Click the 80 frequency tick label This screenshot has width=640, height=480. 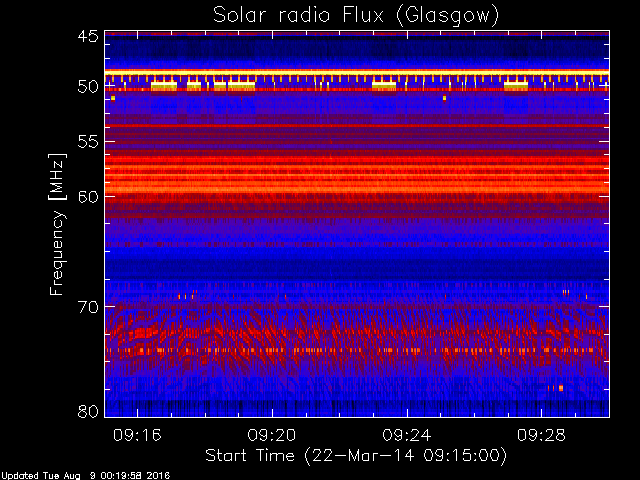click(88, 411)
